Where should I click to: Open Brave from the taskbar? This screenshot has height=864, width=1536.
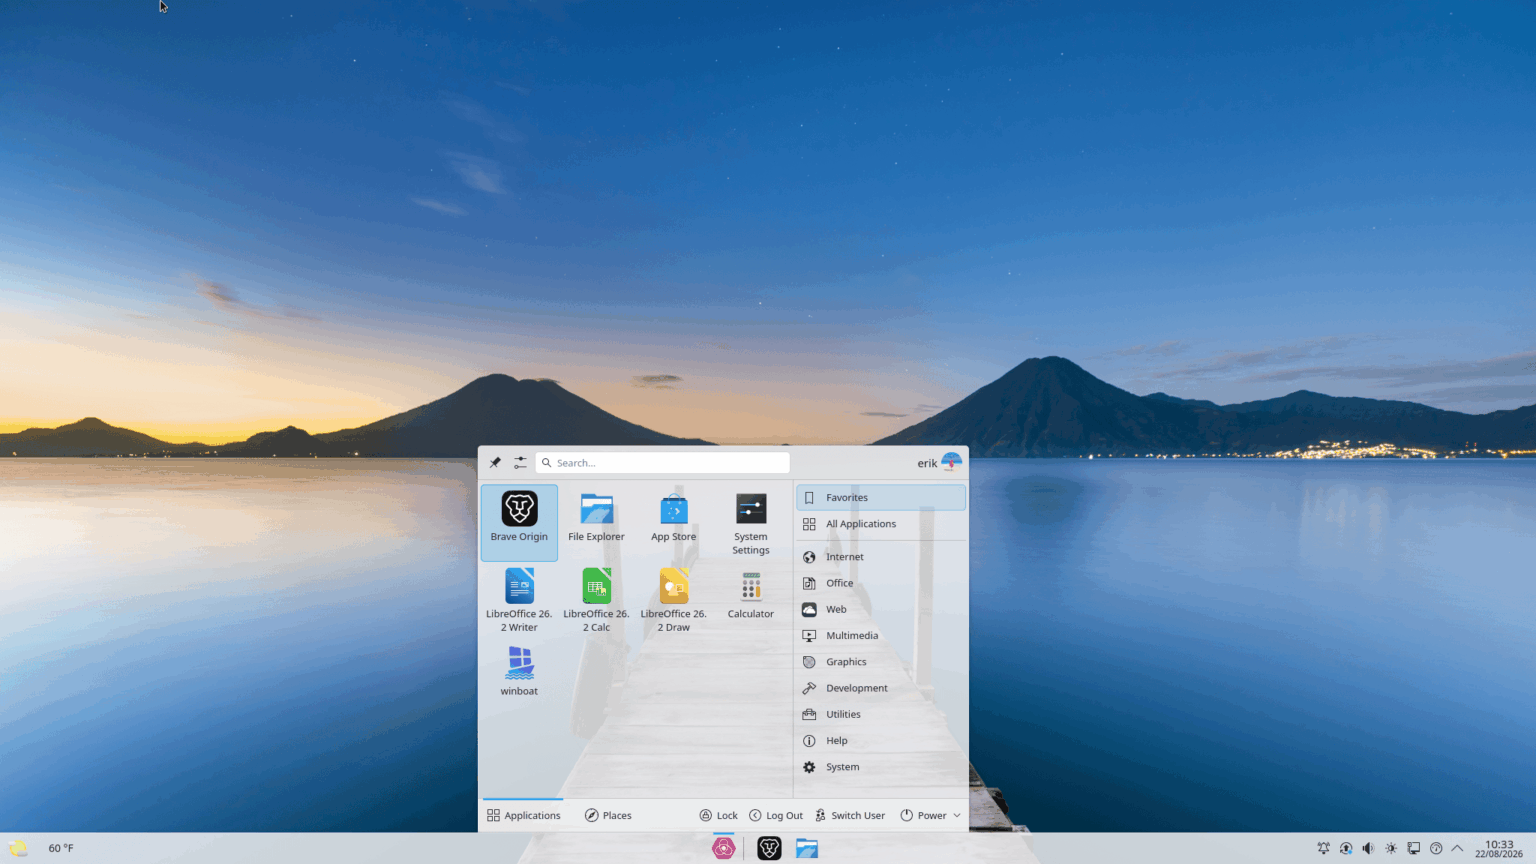769,848
